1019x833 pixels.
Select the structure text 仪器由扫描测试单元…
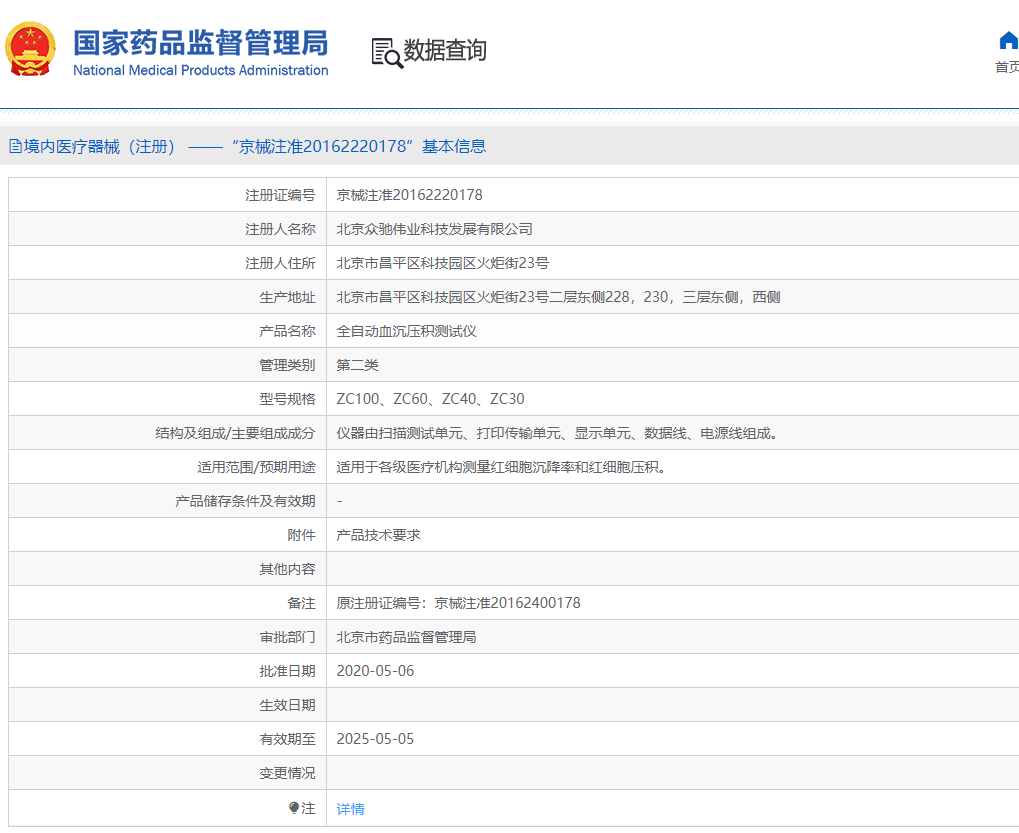click(558, 433)
